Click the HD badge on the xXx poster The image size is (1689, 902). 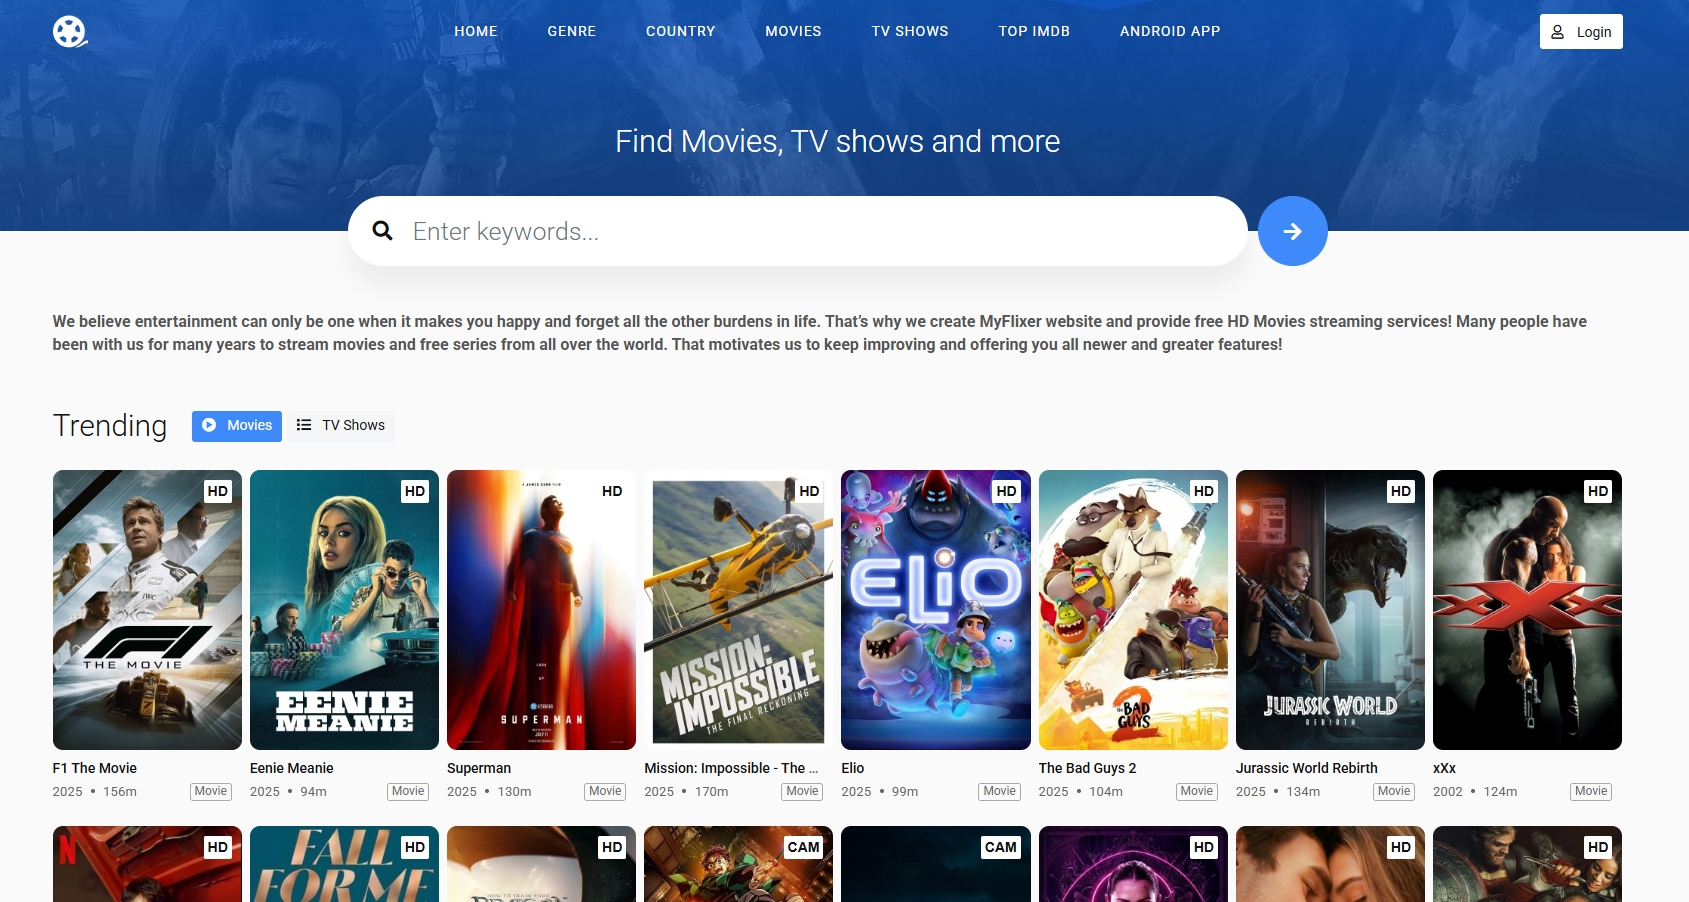(x=1597, y=491)
